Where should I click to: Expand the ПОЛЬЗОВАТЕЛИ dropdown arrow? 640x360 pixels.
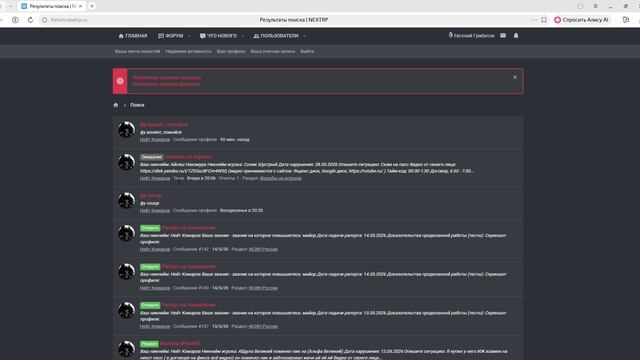[x=305, y=36]
